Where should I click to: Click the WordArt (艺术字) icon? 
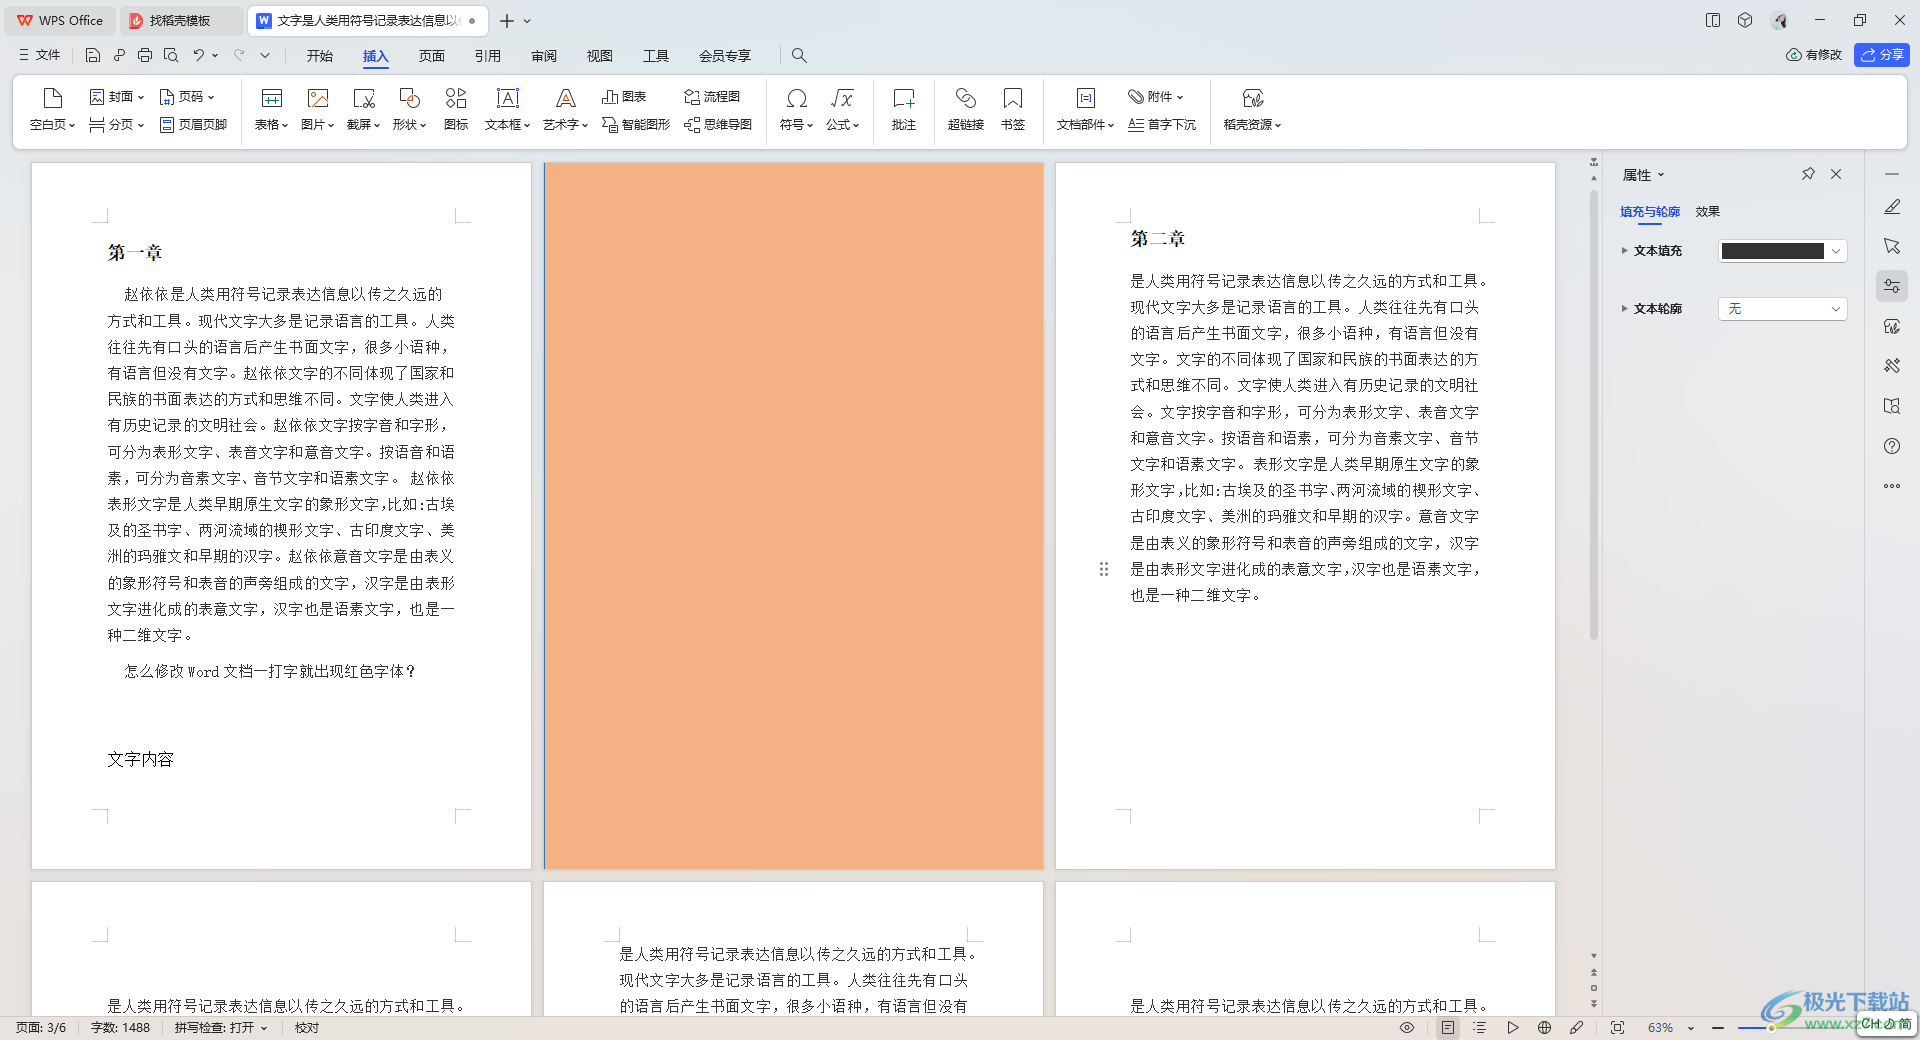coord(566,98)
